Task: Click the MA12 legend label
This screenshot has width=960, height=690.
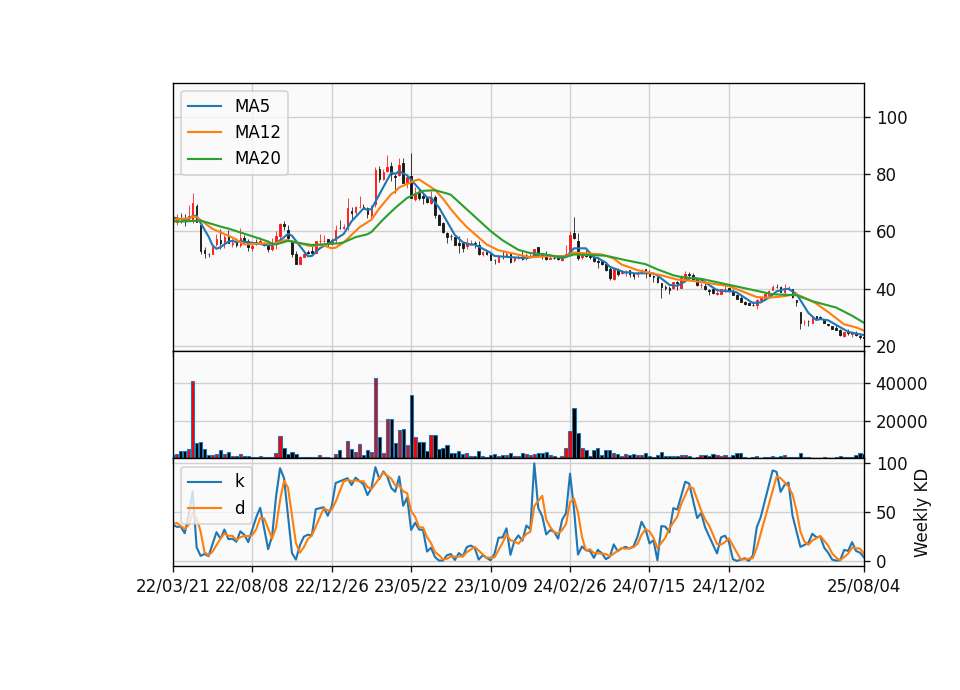Action: [x=257, y=132]
